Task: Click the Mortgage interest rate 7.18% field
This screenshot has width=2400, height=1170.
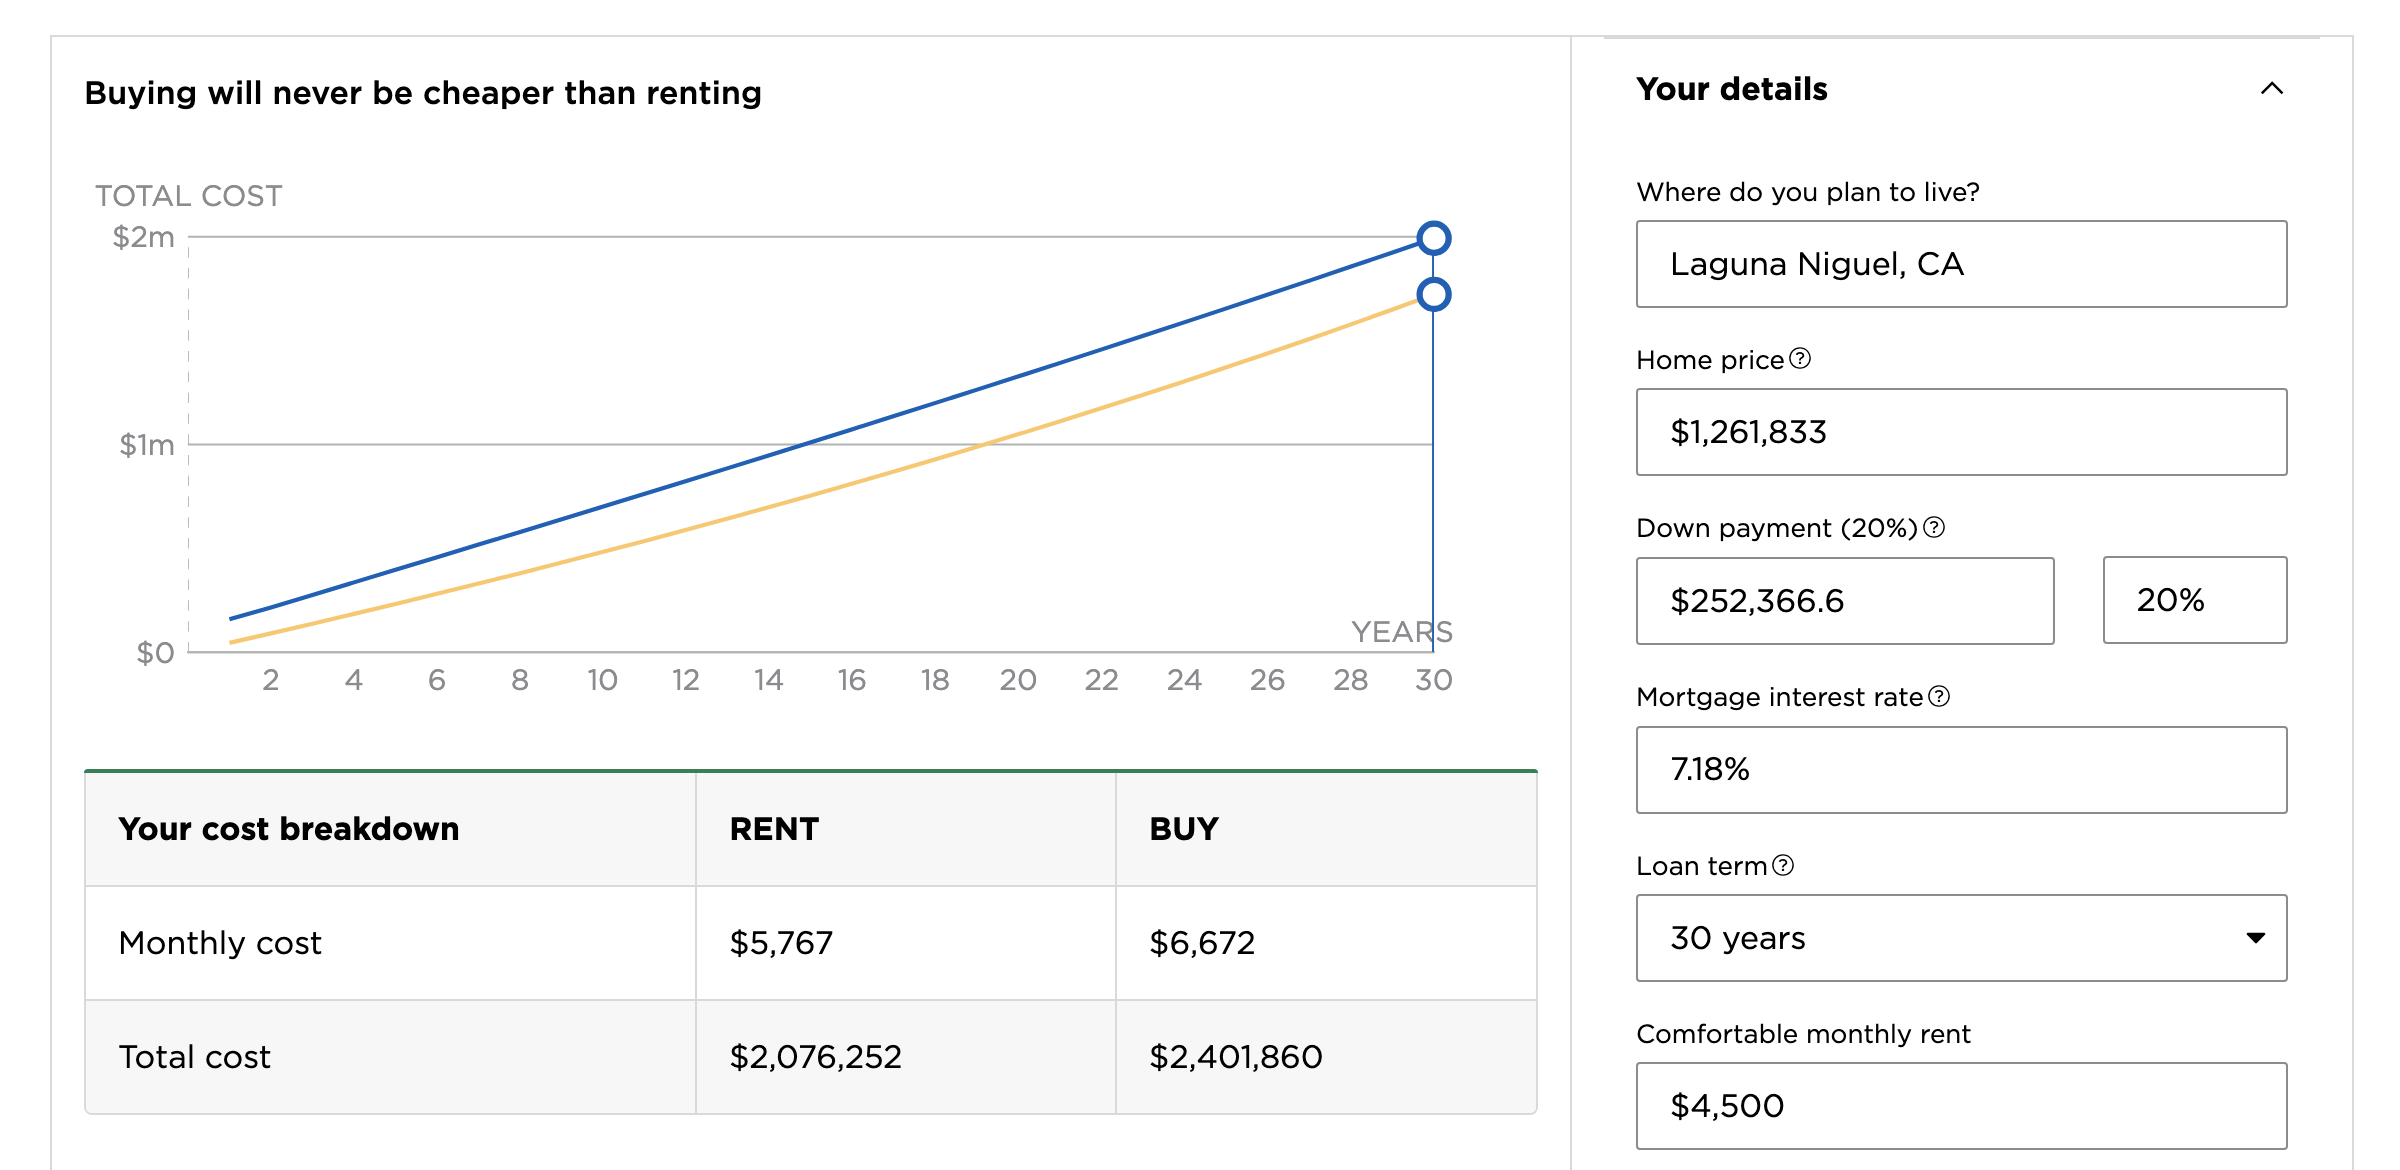Action: coord(1961,770)
